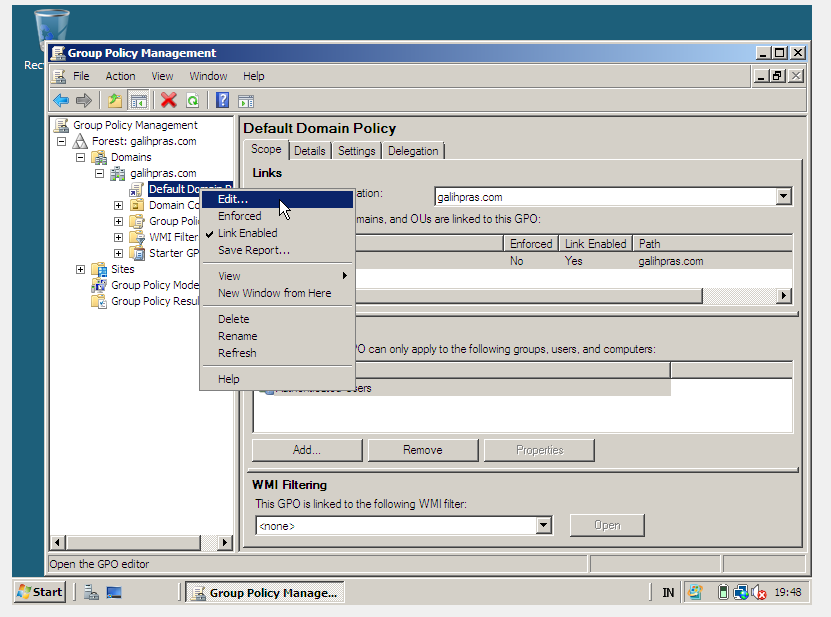This screenshot has width=831, height=617.
Task: Click the WMI Filters folder icon
Action: point(137,237)
